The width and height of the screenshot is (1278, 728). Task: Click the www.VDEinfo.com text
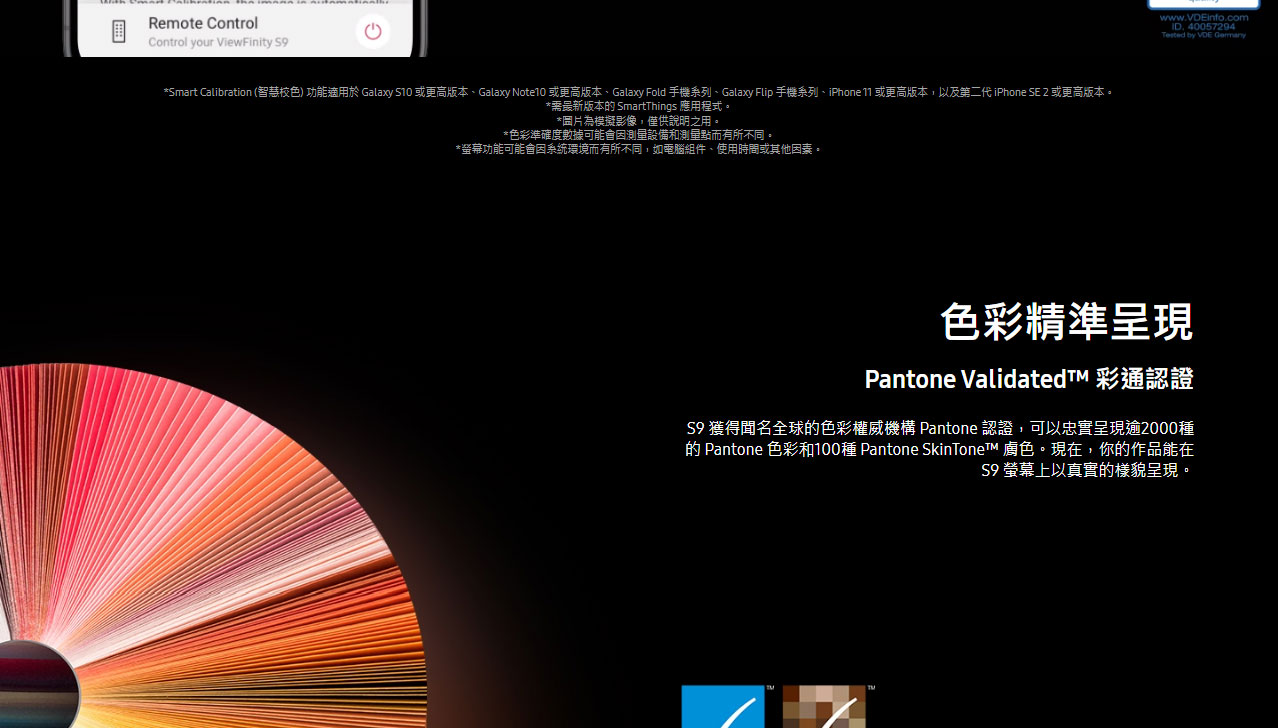(x=1204, y=17)
